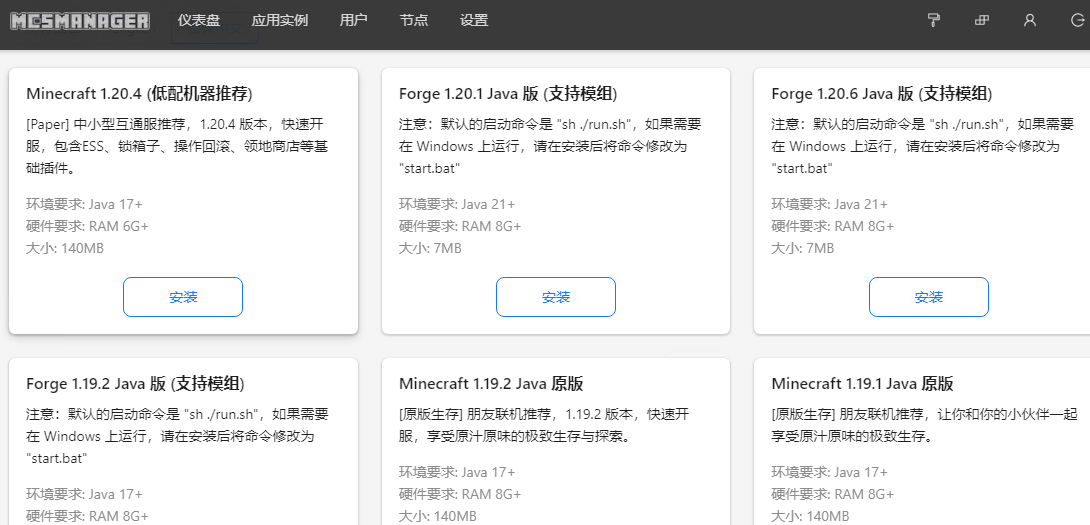
Task: Click title Forge 1.20.6 Java 版 (支持模组)
Action: (x=881, y=94)
